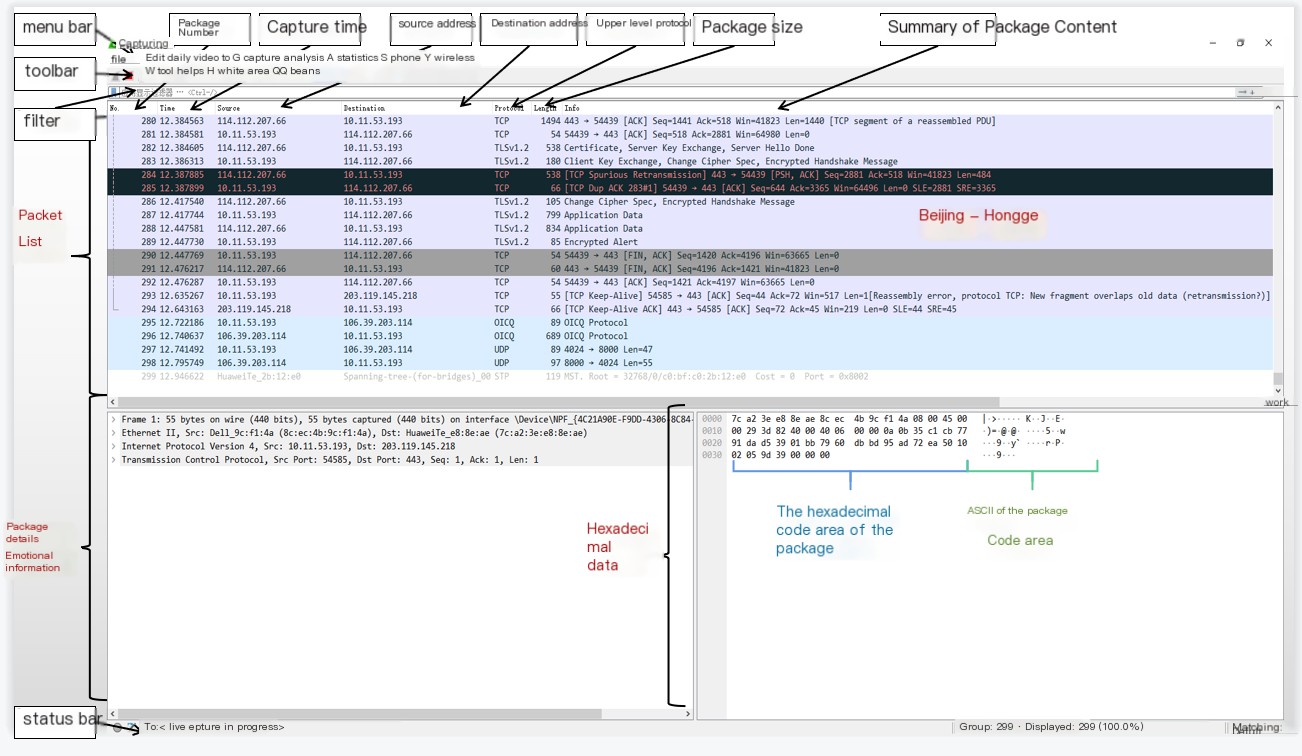Image resolution: width=1302 pixels, height=756 pixels.
Task: Expand Internet Protocol Version 4 node
Action: click(x=113, y=446)
